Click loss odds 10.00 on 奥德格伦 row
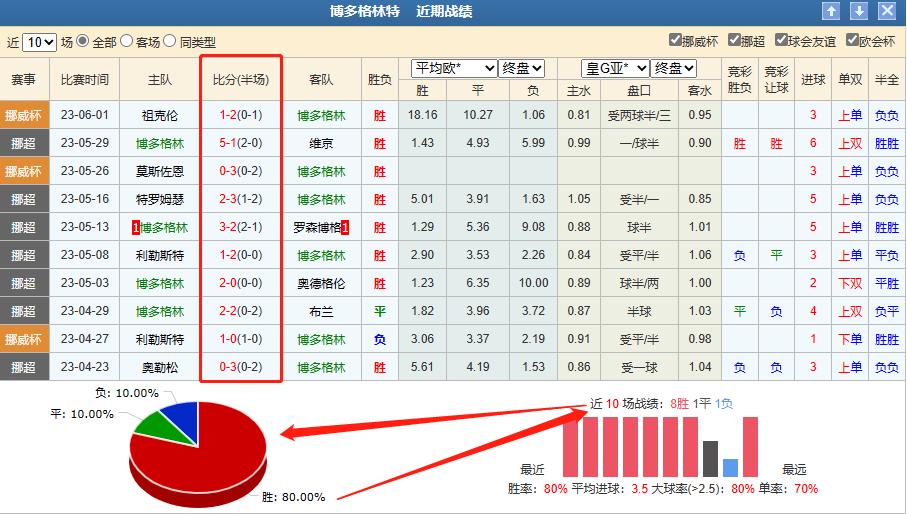 tap(533, 283)
